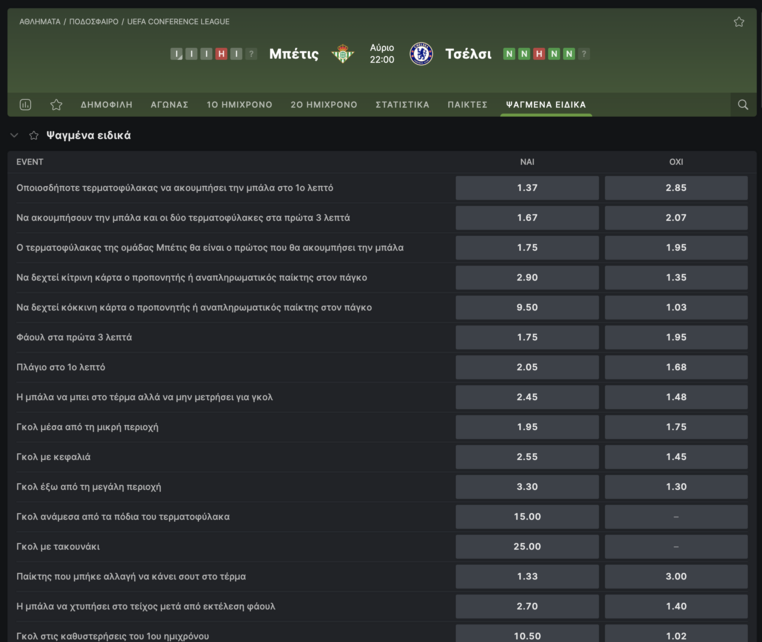Bet 3.30 goal outside the box
Screen dimensions: 762x642
[527, 486]
